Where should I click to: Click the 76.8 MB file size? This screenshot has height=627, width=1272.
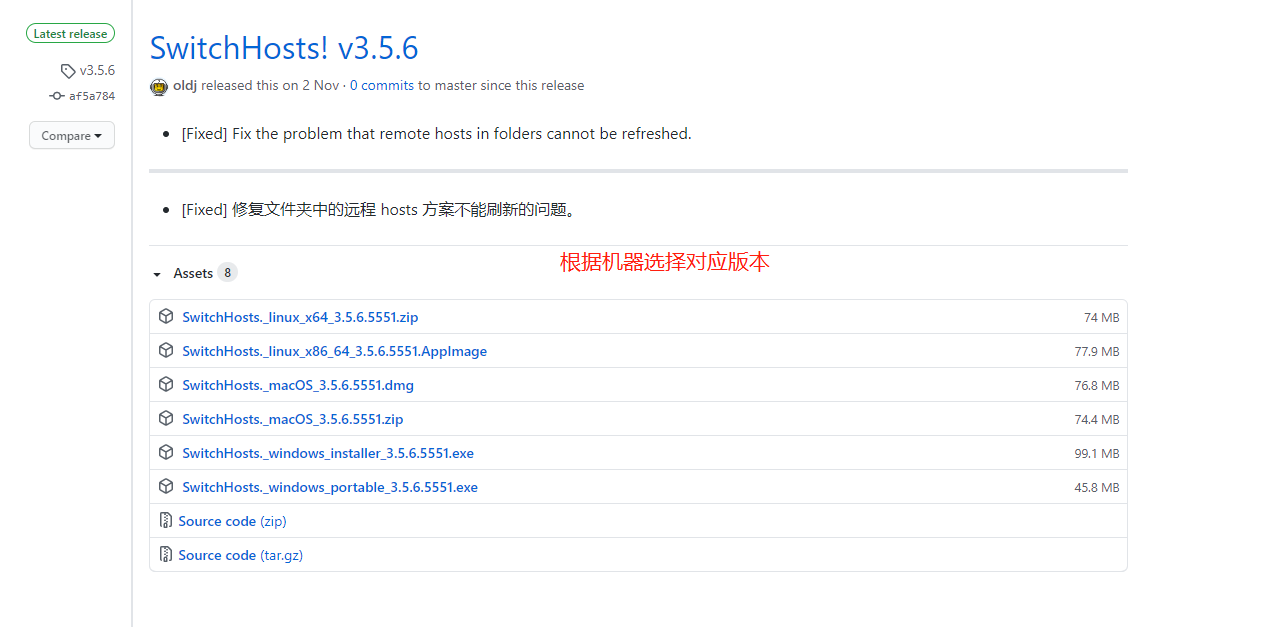[x=1097, y=386]
